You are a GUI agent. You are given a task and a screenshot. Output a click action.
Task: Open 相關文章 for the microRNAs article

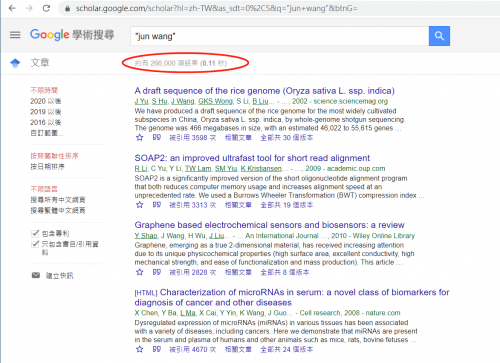pyautogui.click(x=238, y=349)
